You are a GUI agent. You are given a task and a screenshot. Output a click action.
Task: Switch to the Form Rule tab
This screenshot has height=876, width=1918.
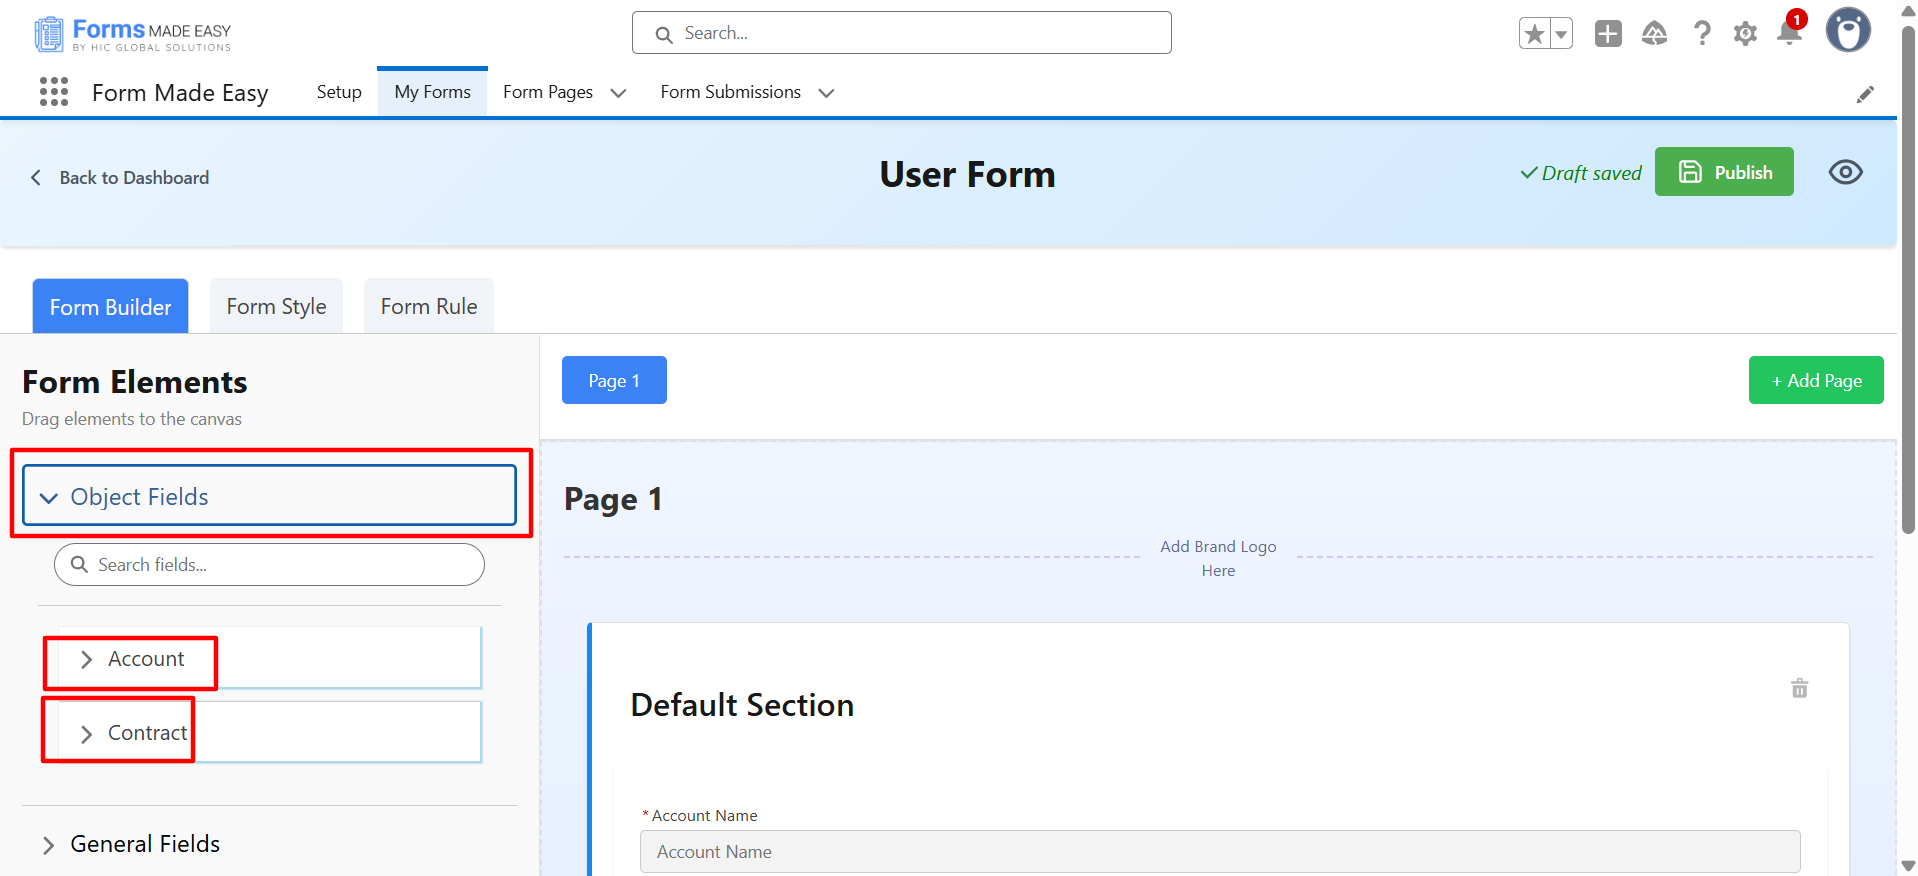(429, 307)
